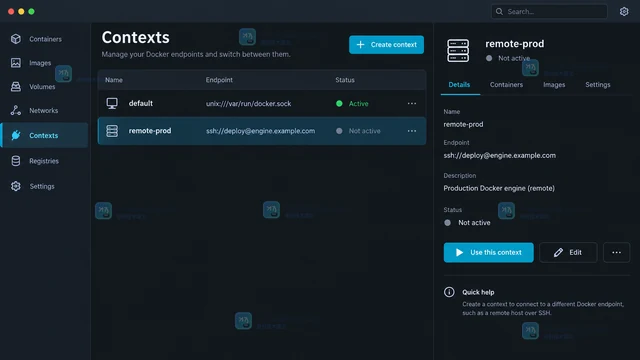The width and height of the screenshot is (640, 360).
Task: Click the pencil icon on Edit button
Action: tap(558, 252)
